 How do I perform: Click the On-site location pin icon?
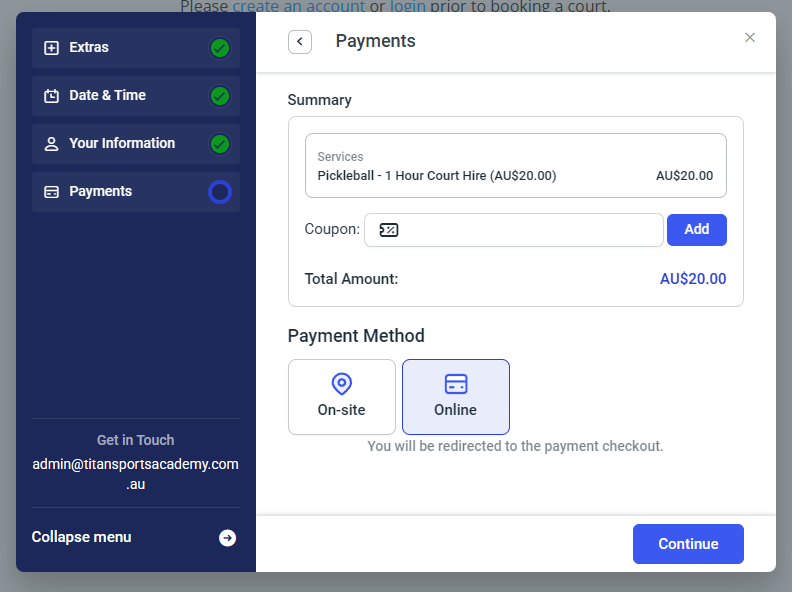(x=342, y=384)
